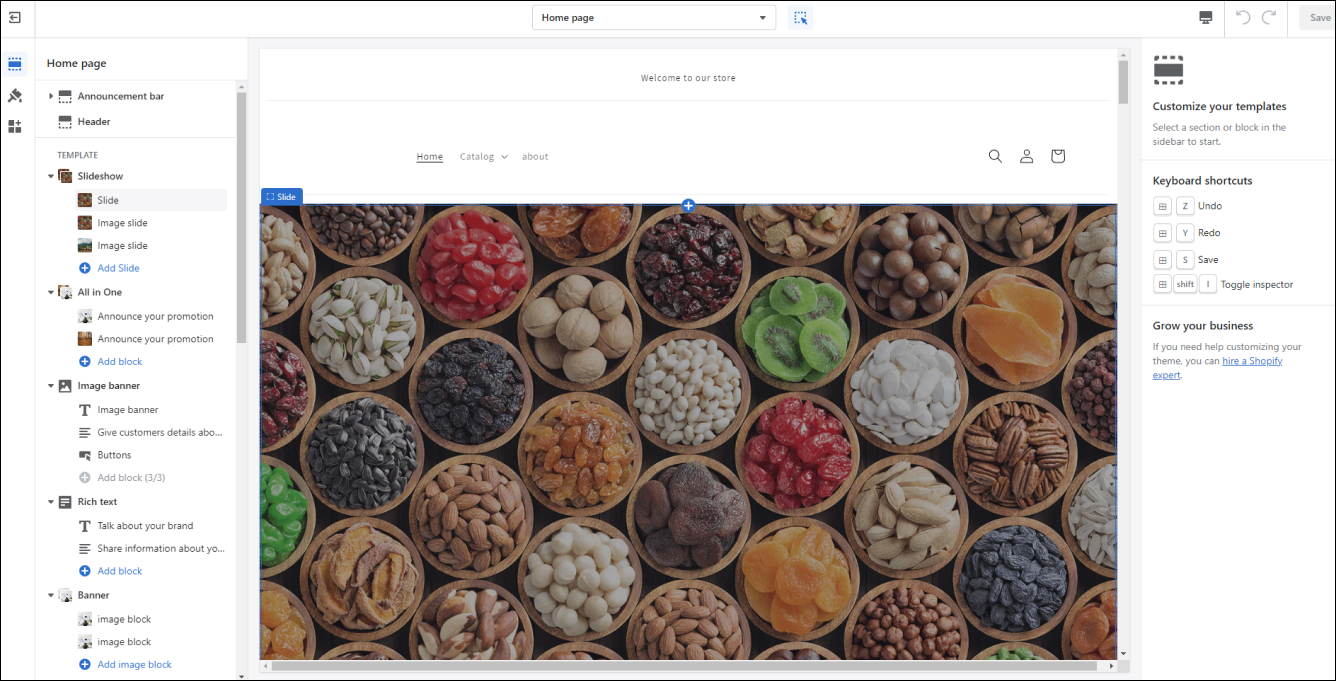Collapse the Slideshow section

(51, 176)
